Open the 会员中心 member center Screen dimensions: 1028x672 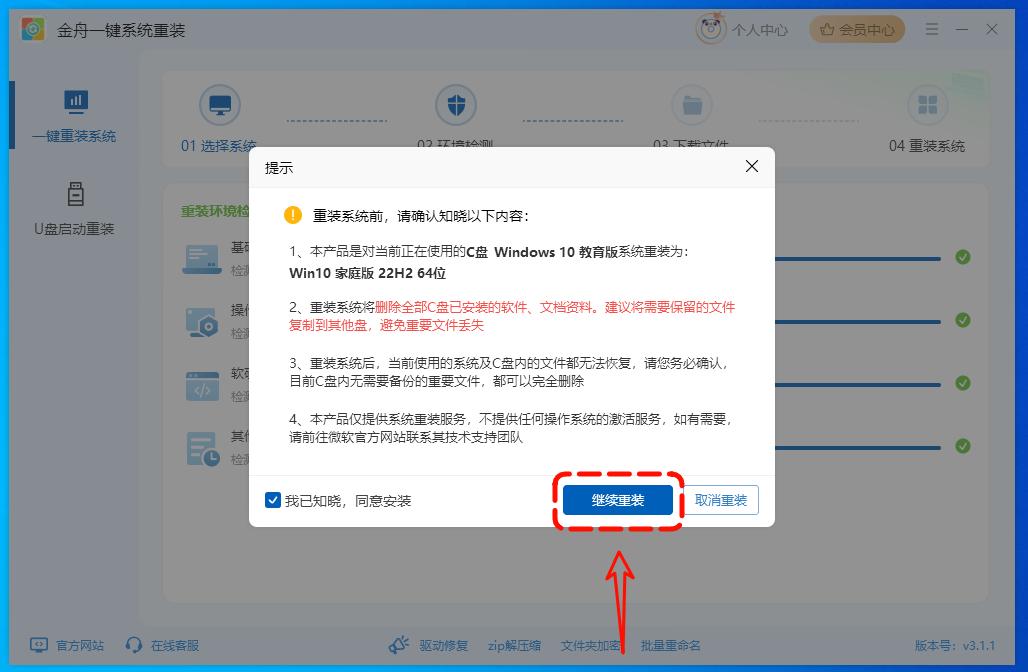[x=855, y=29]
